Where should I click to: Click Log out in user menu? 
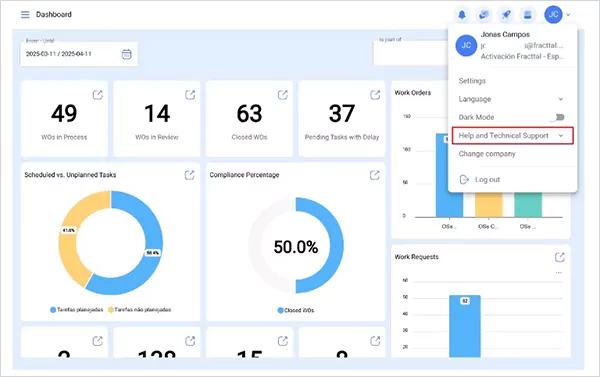487,180
